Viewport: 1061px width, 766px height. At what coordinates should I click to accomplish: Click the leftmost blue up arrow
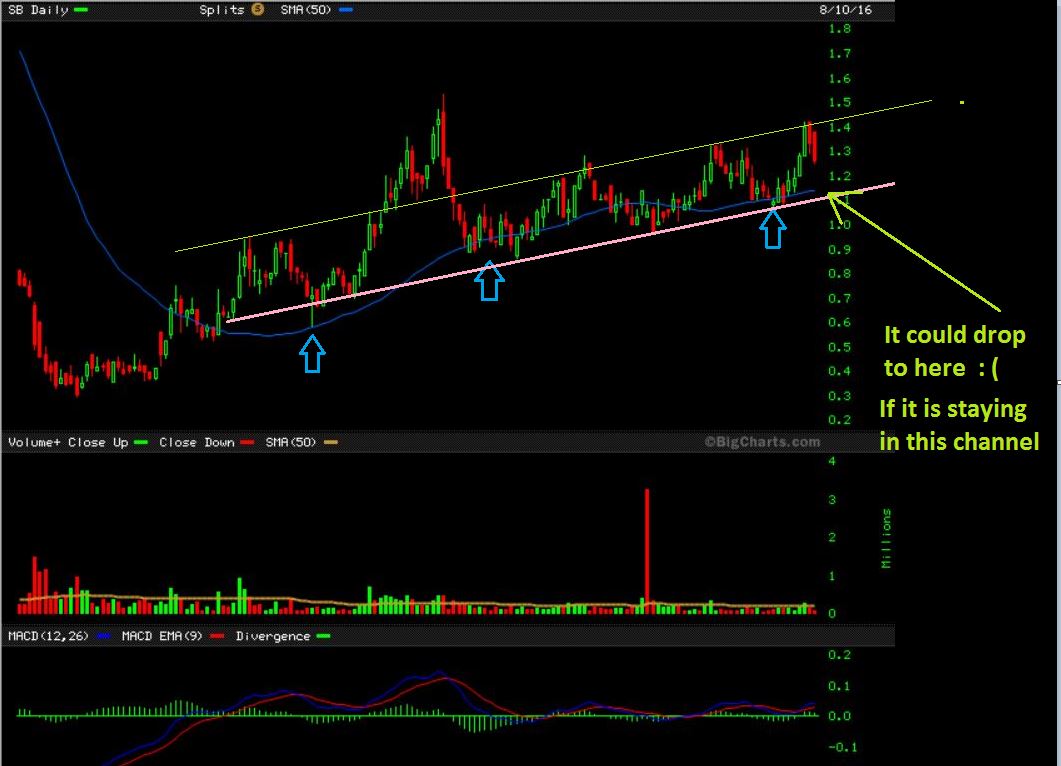tap(312, 354)
